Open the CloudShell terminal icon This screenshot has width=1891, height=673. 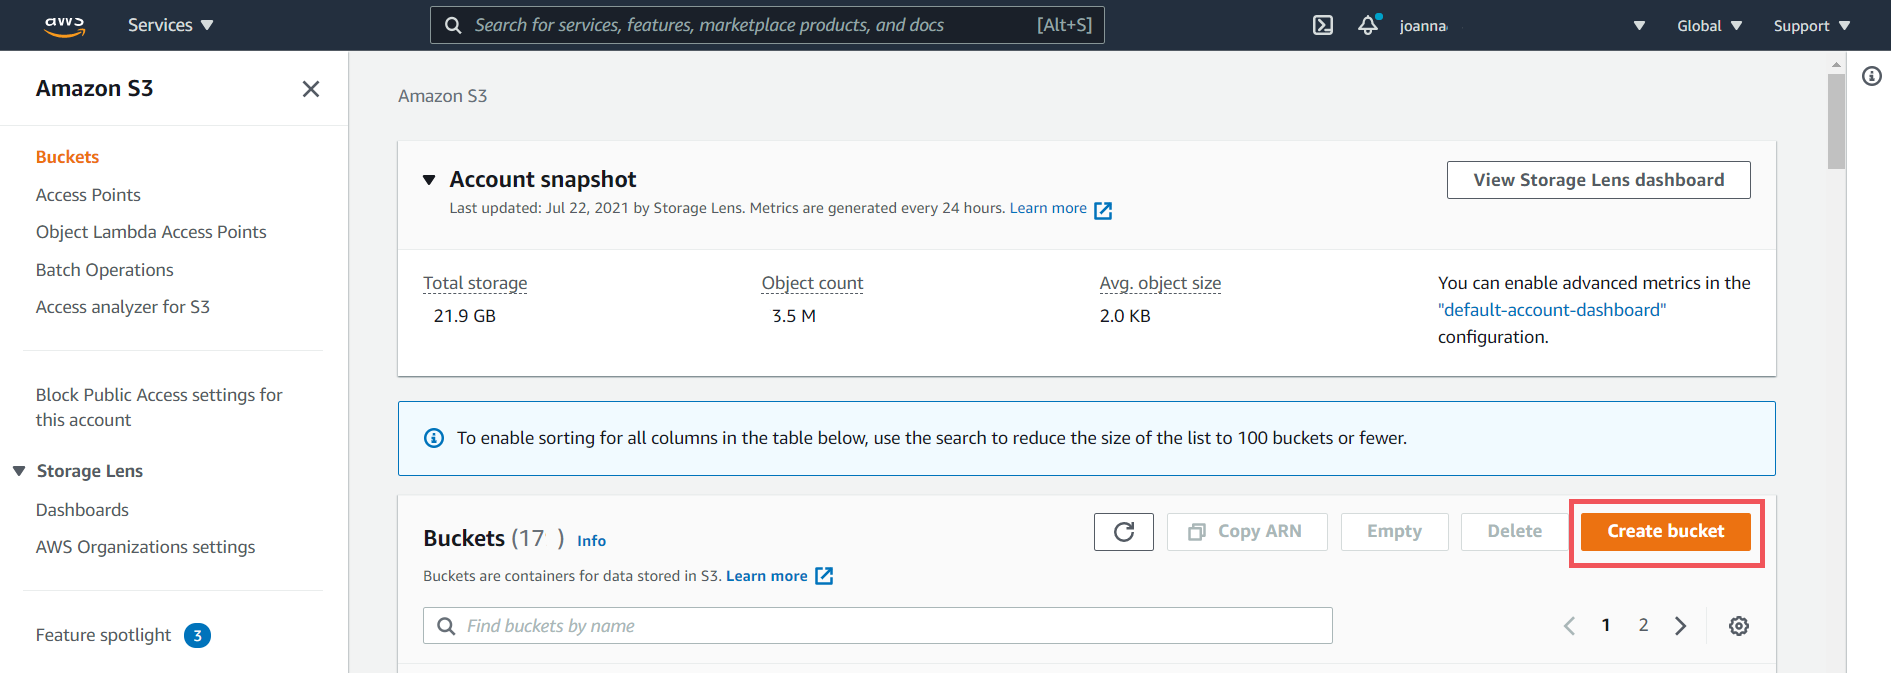pyautogui.click(x=1322, y=25)
